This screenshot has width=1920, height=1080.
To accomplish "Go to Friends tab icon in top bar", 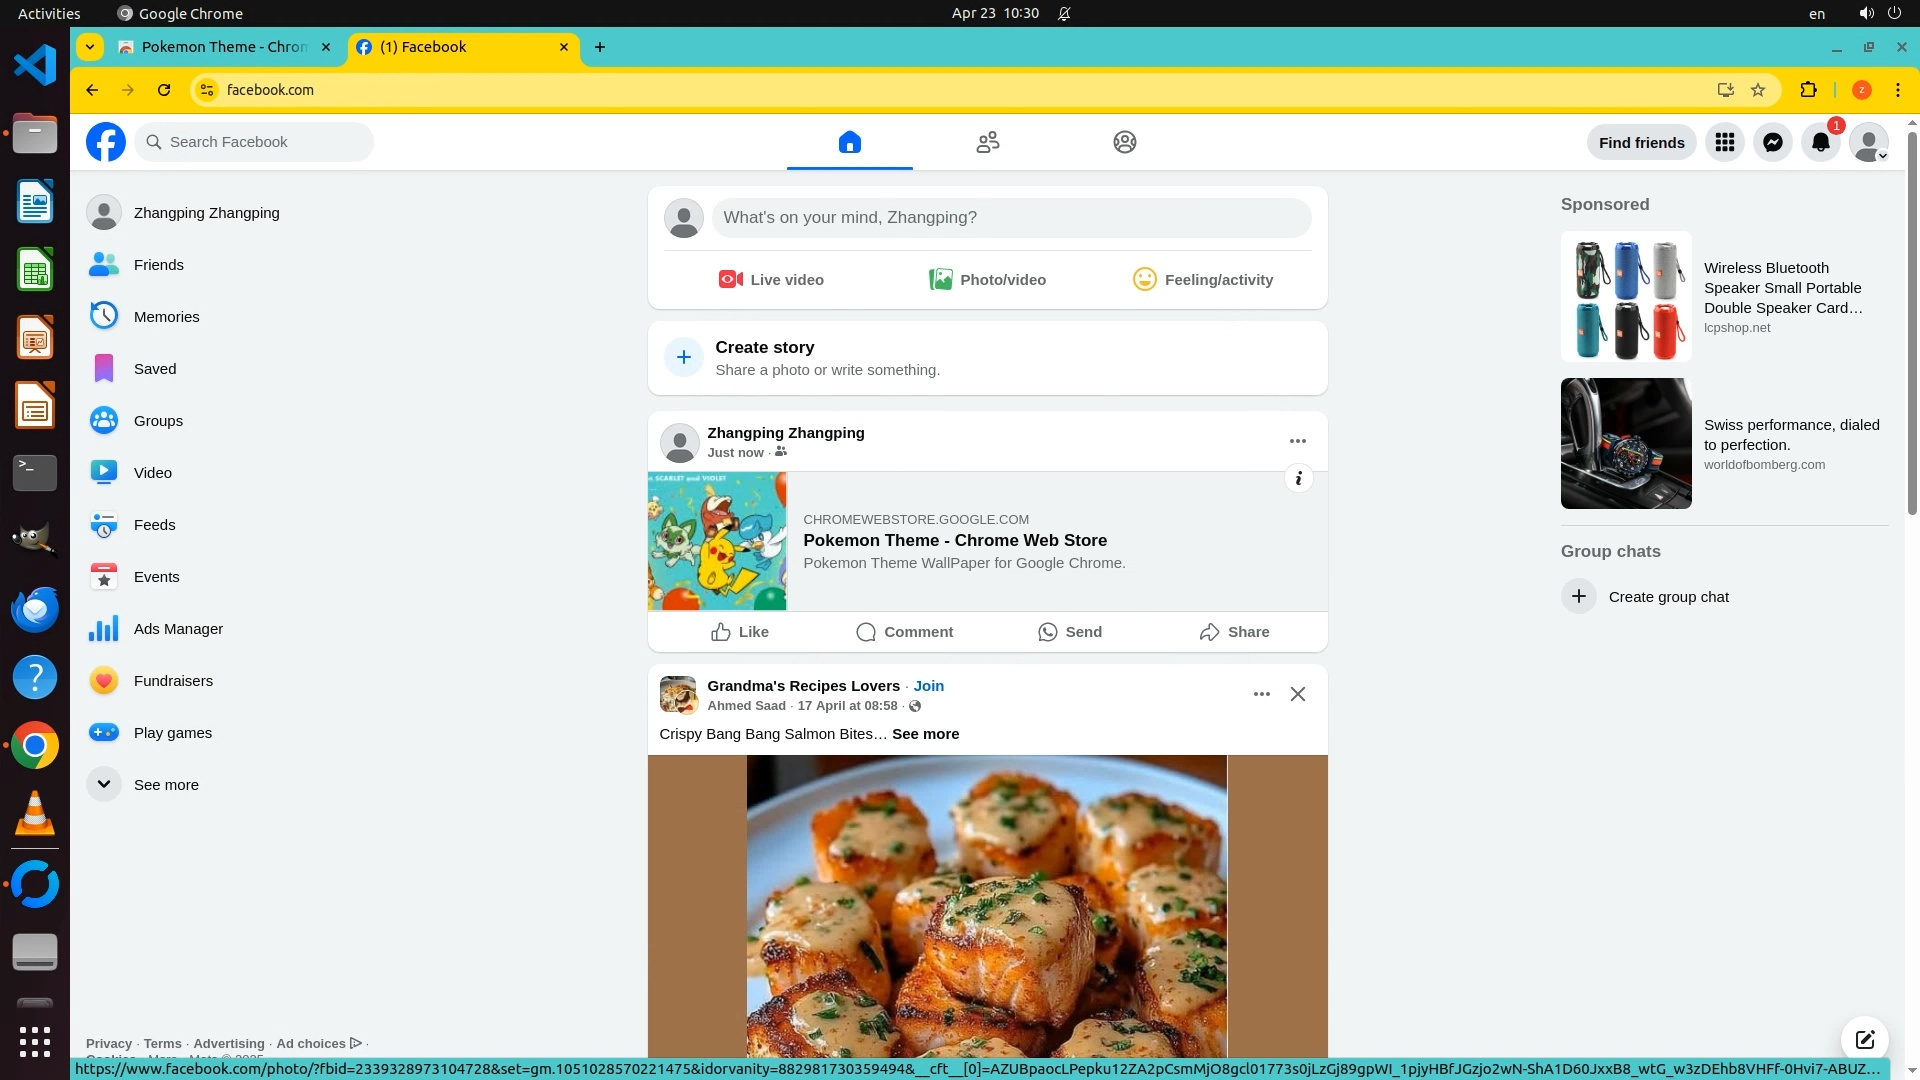I will pyautogui.click(x=987, y=142).
